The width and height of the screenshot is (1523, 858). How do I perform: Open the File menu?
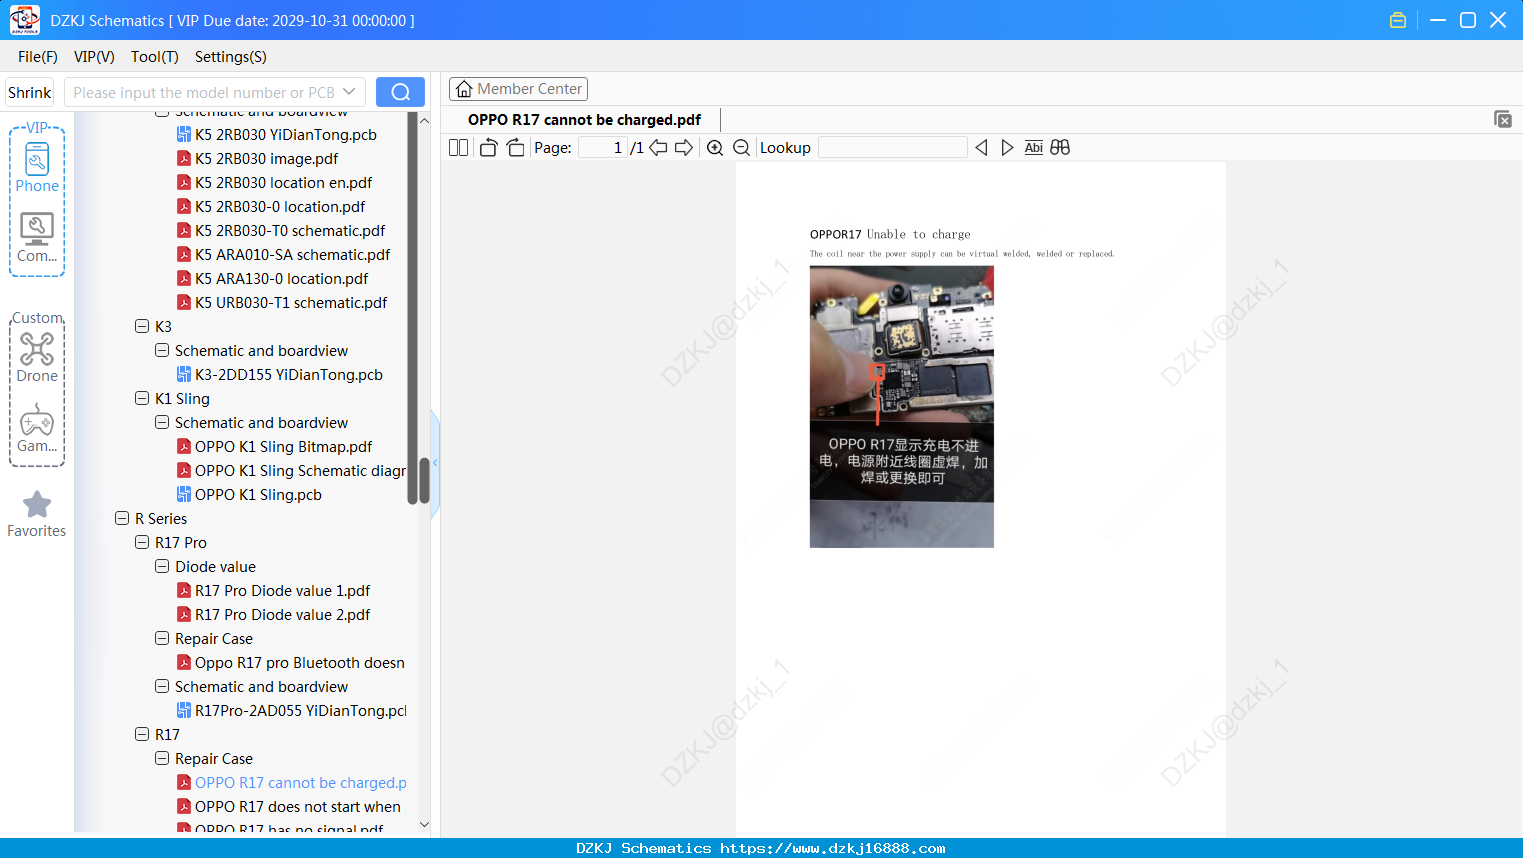pos(38,57)
